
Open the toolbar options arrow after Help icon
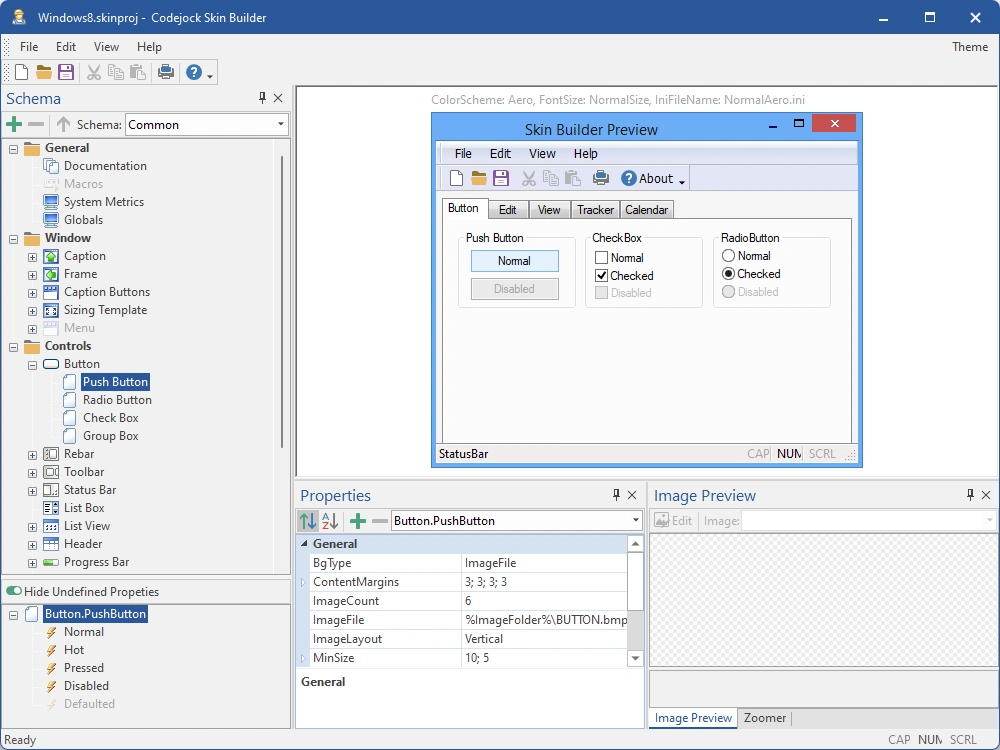[210, 75]
